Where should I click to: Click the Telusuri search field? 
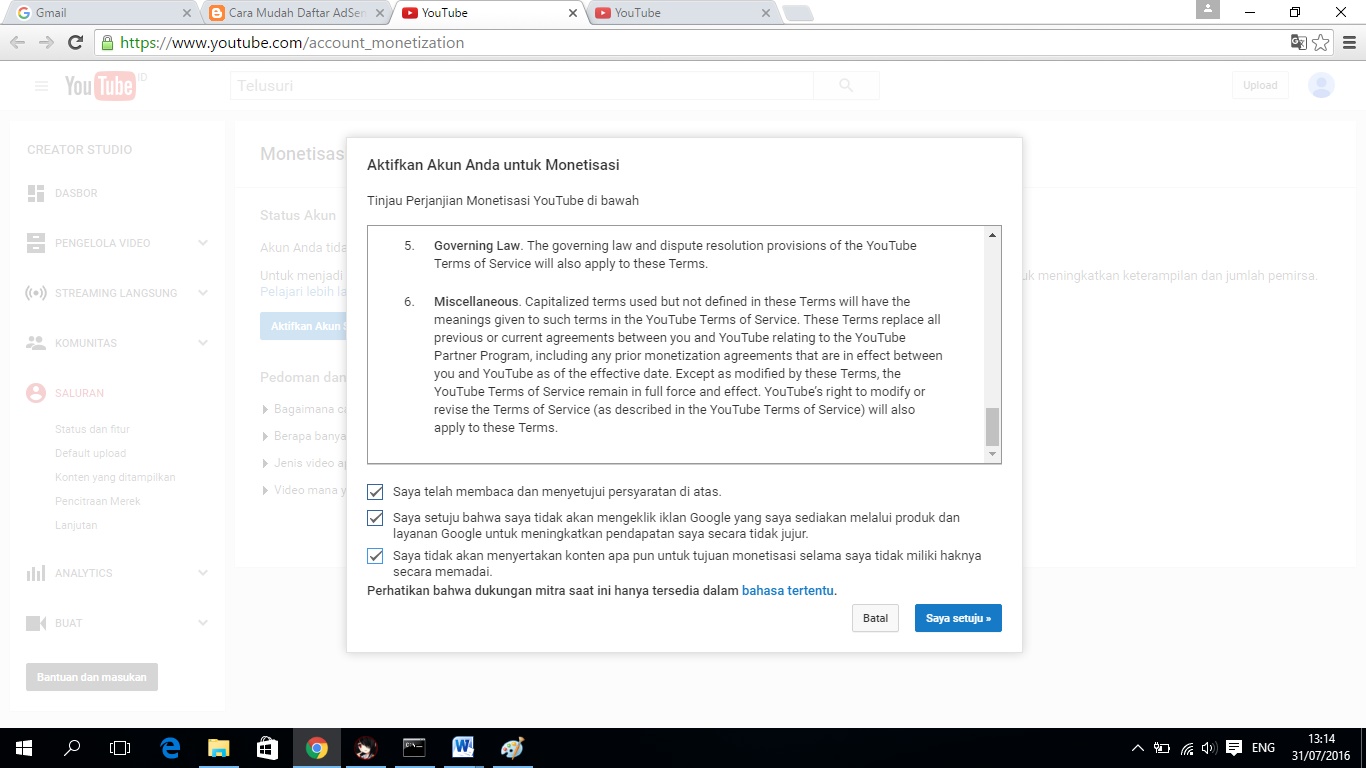[522, 86]
